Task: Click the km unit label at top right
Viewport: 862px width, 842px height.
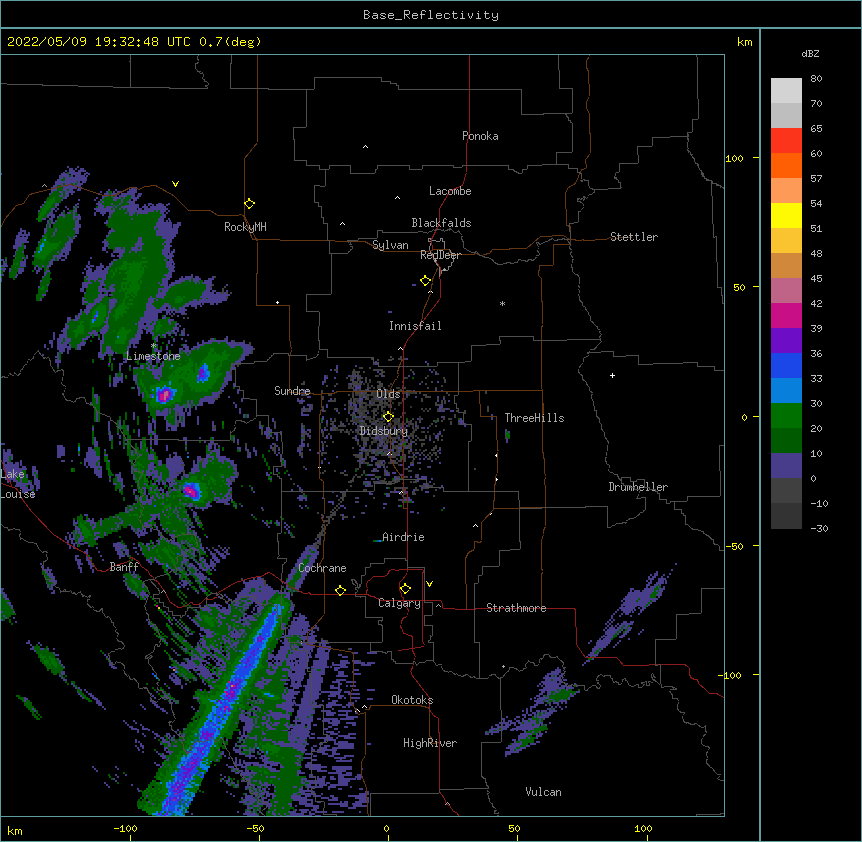Action: pyautogui.click(x=744, y=42)
